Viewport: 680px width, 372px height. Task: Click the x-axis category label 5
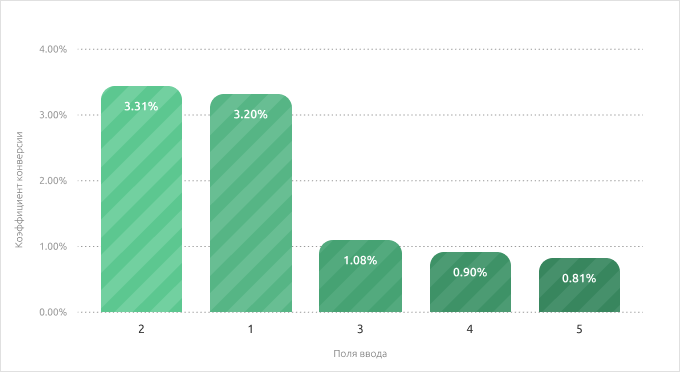(x=579, y=330)
